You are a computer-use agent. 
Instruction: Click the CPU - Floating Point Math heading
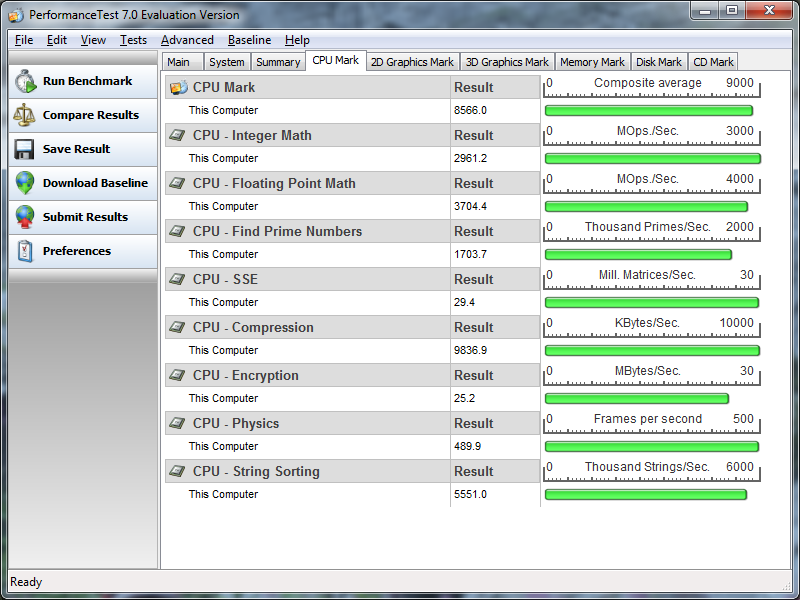click(x=273, y=184)
